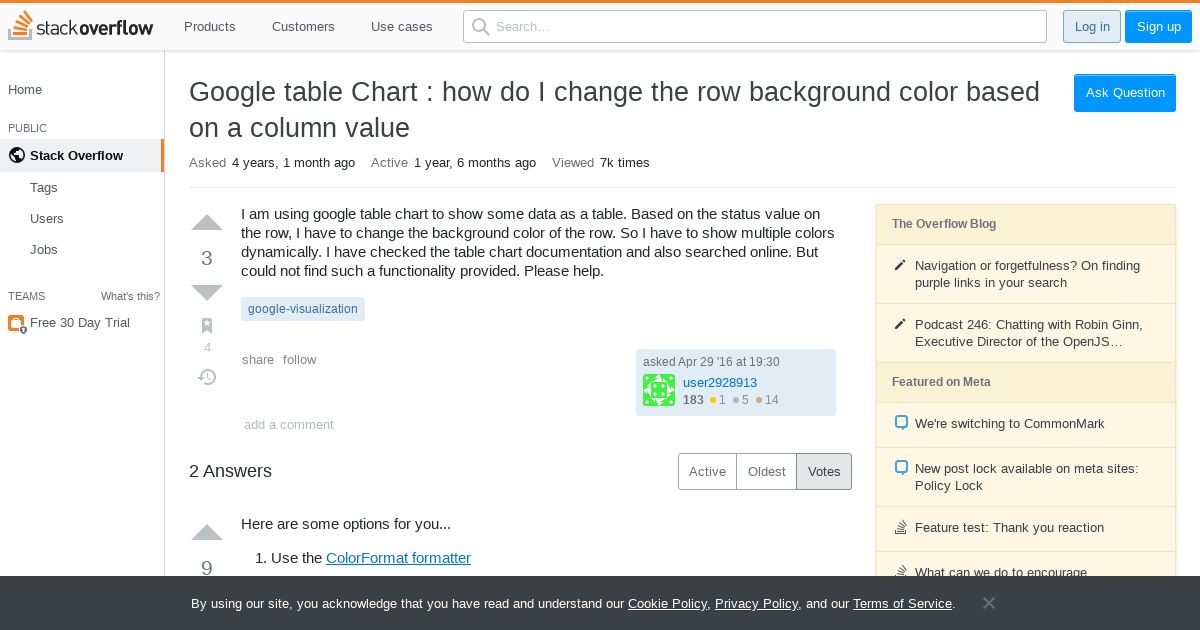Click the Ask Question button
The height and width of the screenshot is (630, 1200).
click(1125, 93)
